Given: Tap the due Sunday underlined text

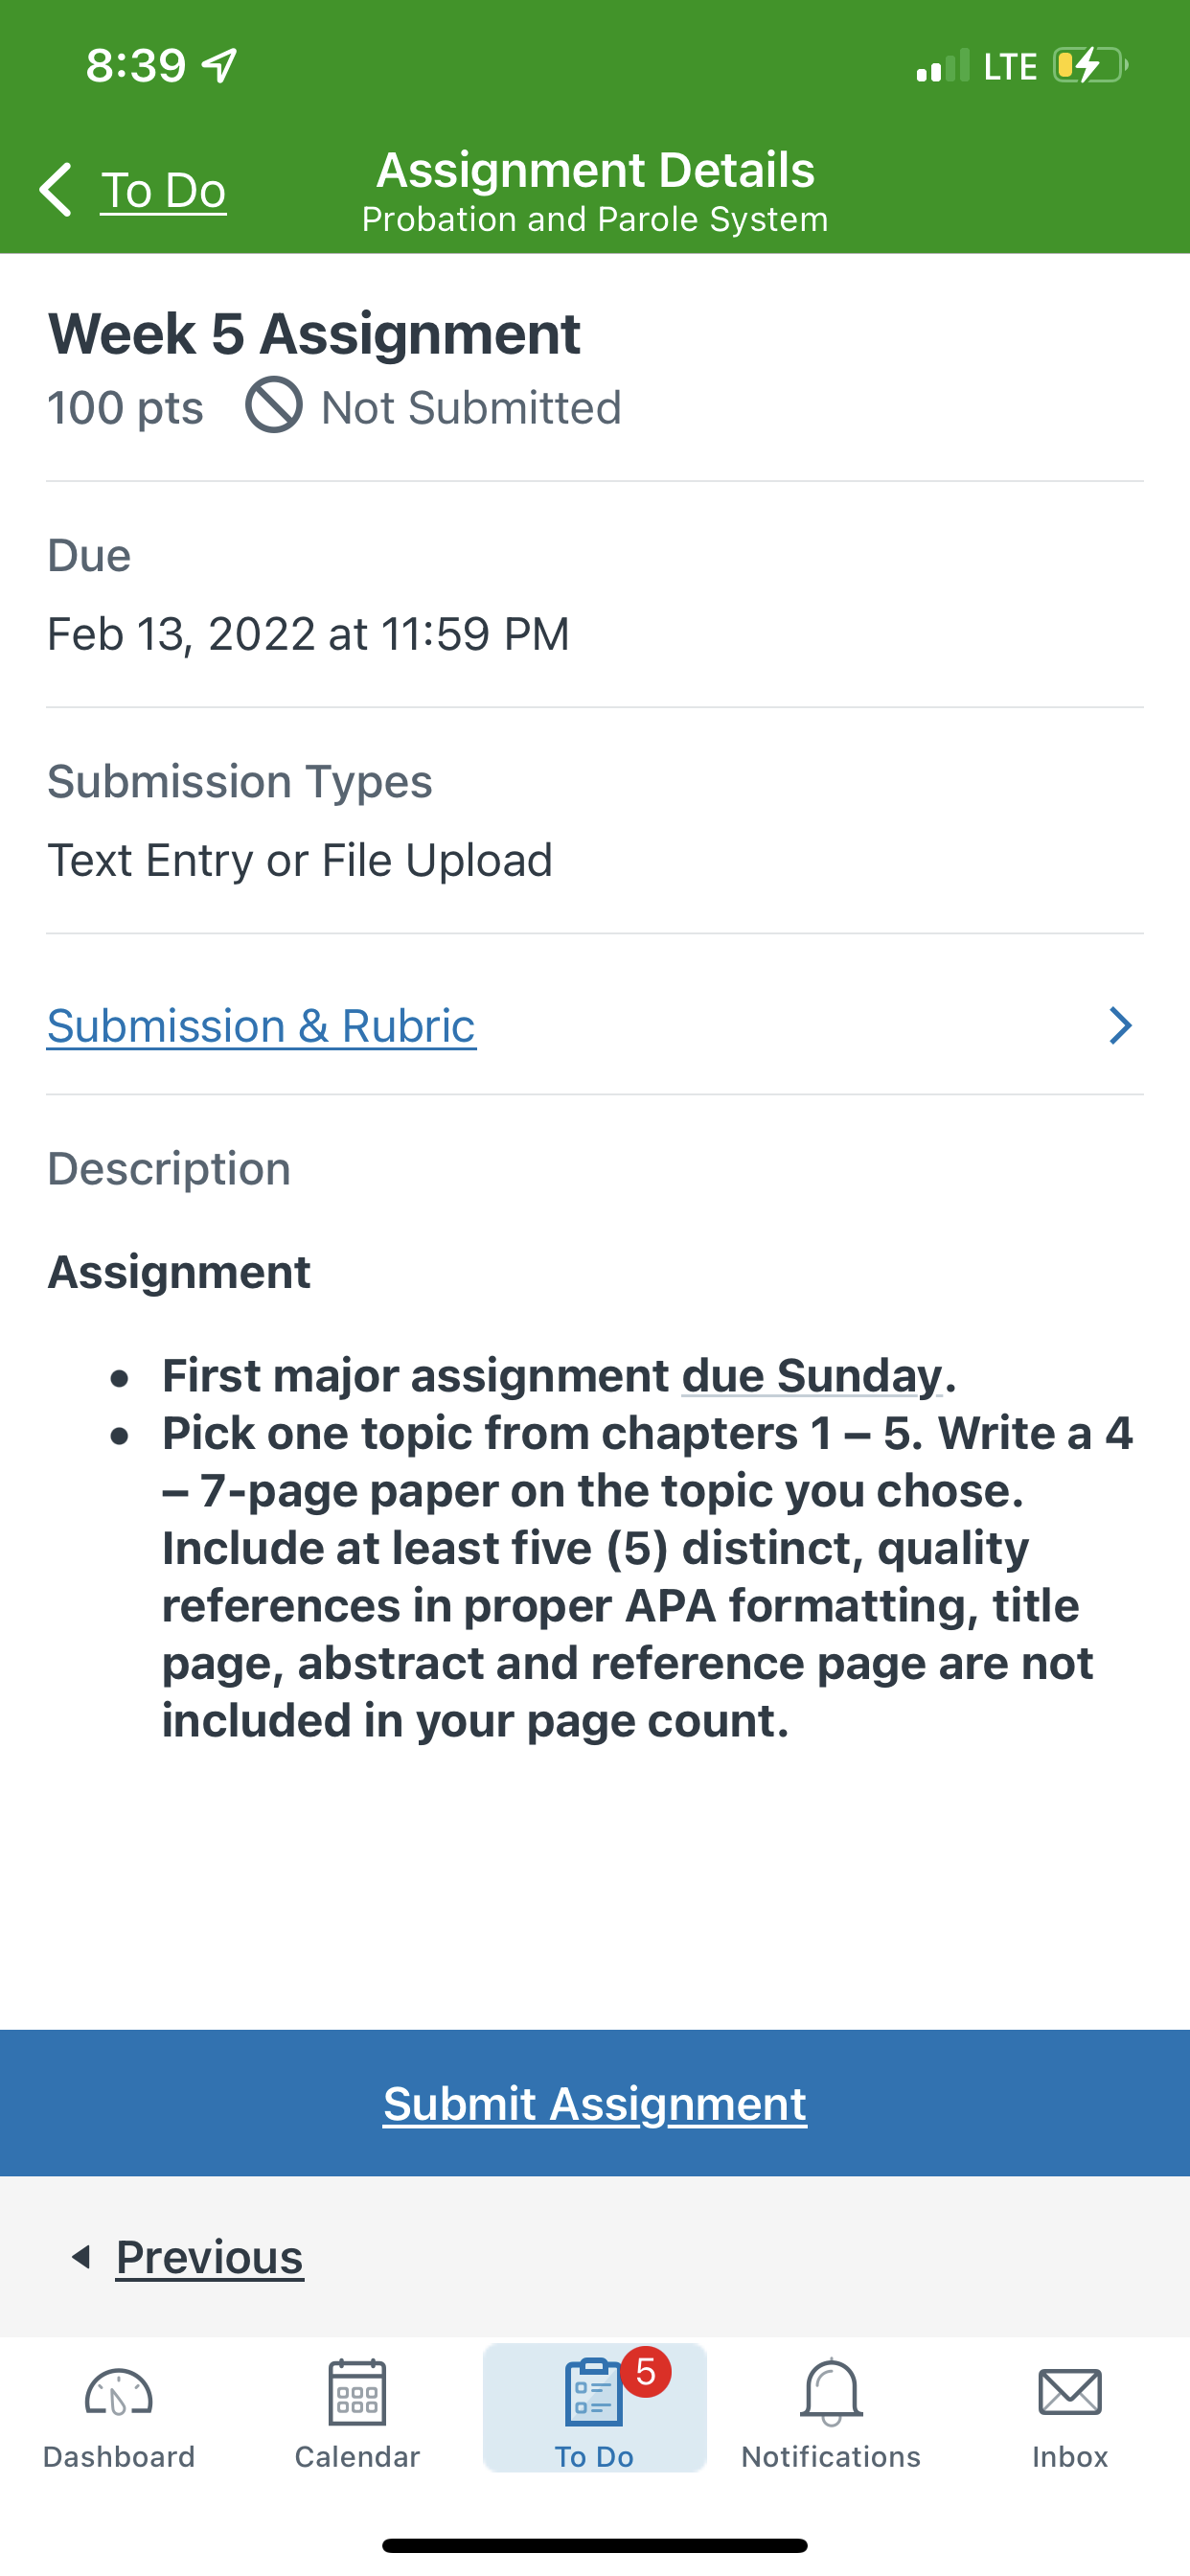Looking at the screenshot, I should click(812, 1375).
